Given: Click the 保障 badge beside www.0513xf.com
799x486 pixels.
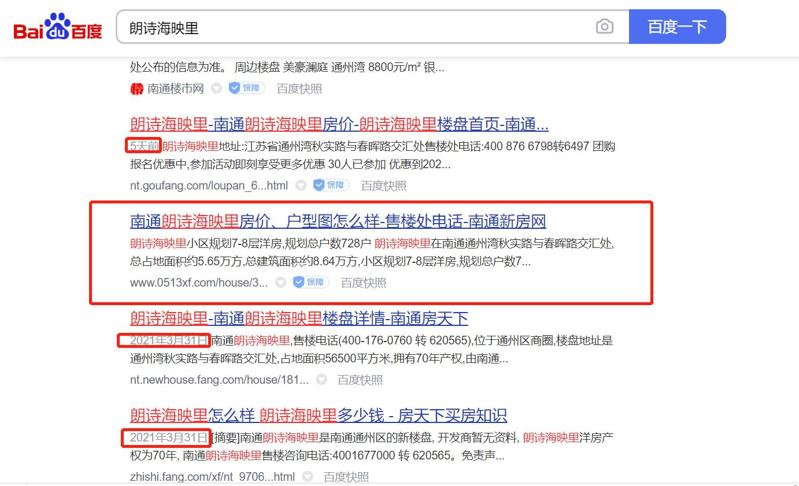Looking at the screenshot, I should pyautogui.click(x=310, y=282).
